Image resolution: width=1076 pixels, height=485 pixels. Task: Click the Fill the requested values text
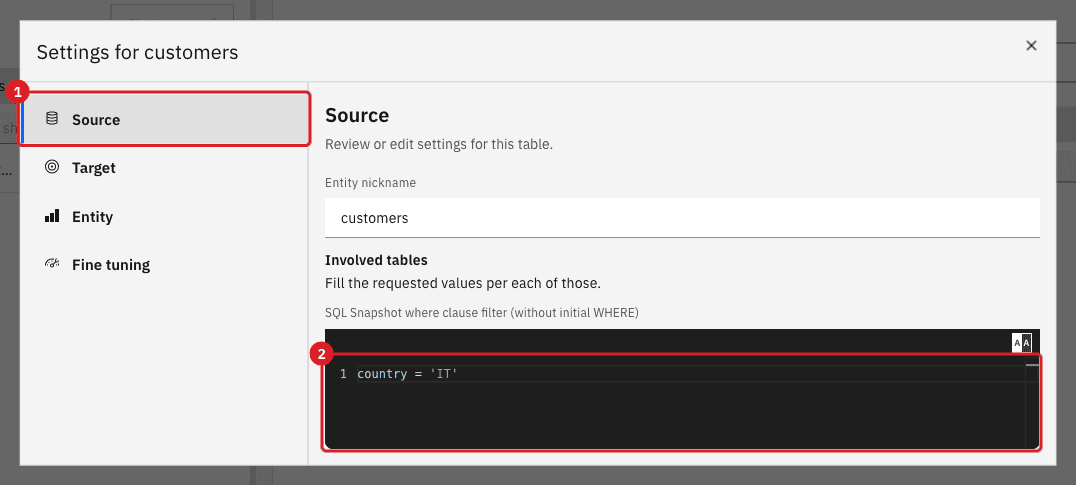(463, 283)
